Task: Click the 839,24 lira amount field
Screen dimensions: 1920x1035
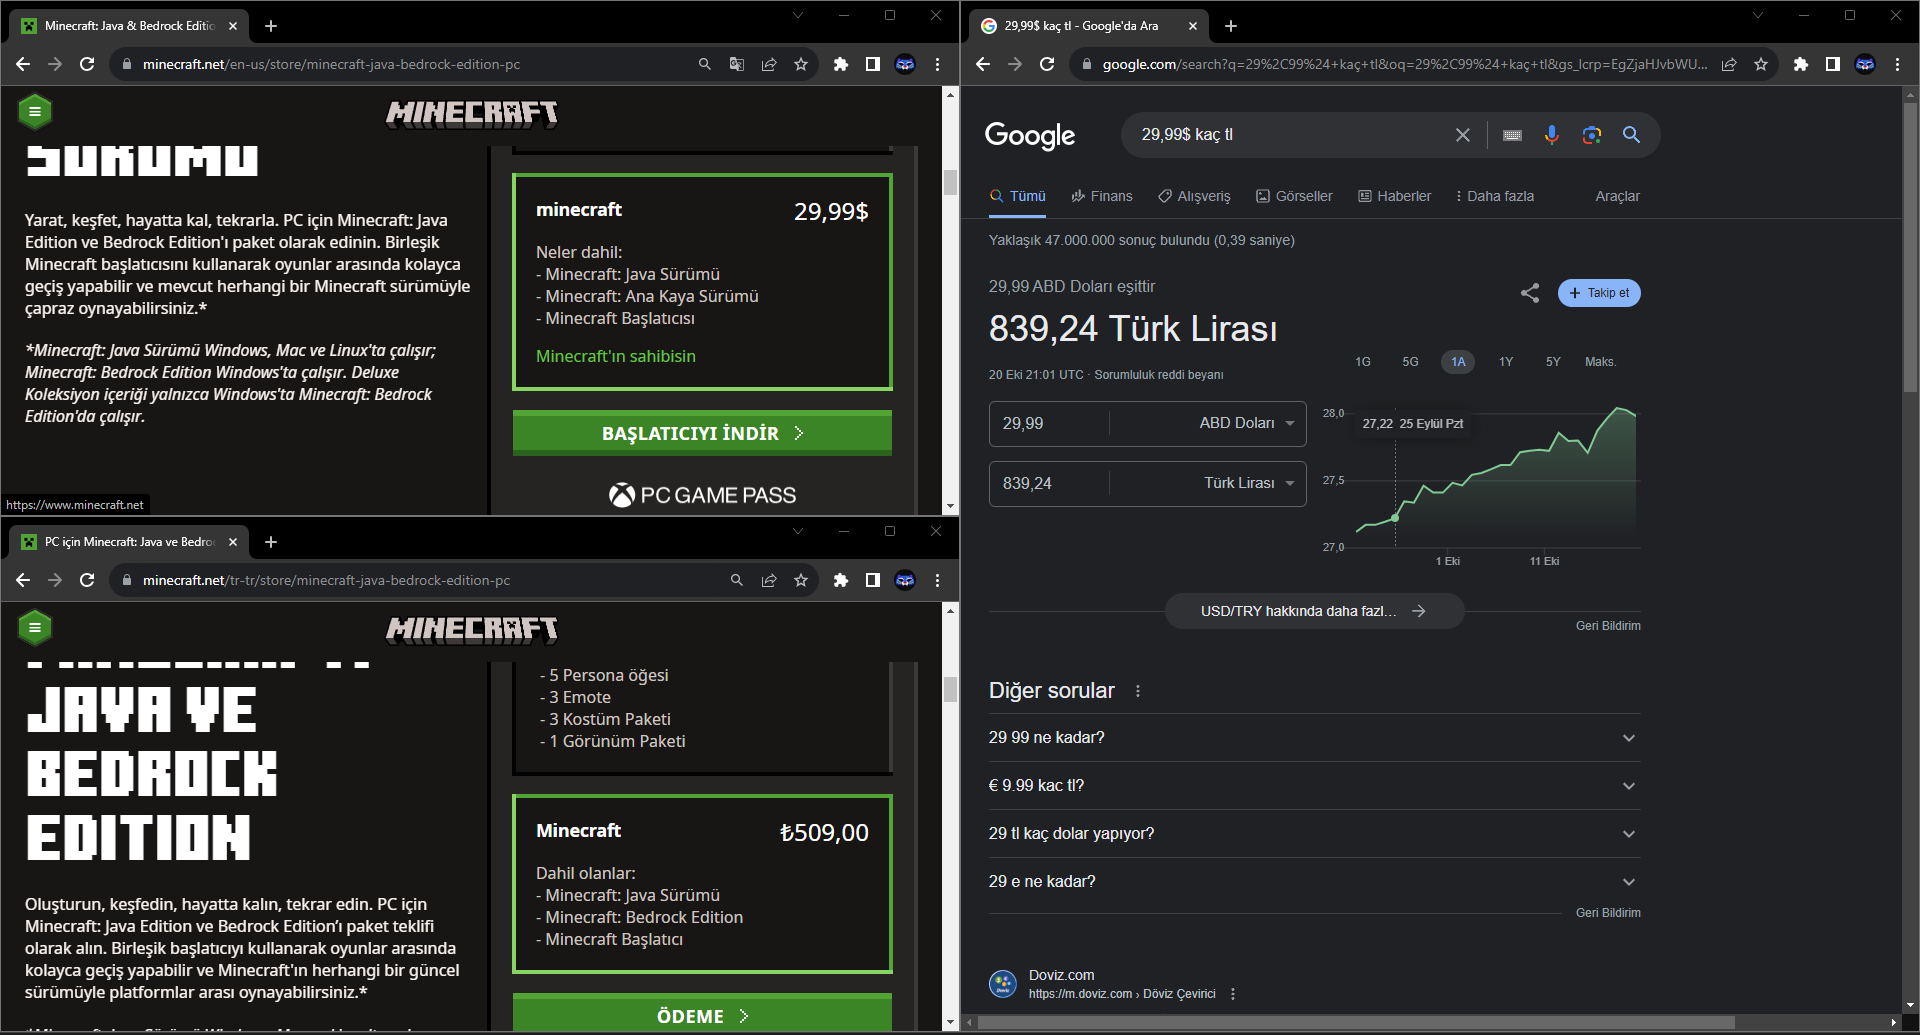Action: pyautogui.click(x=1049, y=484)
